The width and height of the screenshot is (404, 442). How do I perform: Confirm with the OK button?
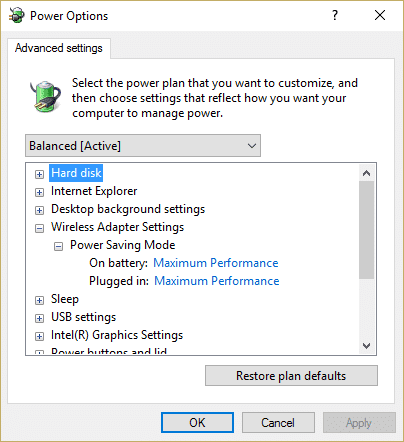tap(197, 423)
